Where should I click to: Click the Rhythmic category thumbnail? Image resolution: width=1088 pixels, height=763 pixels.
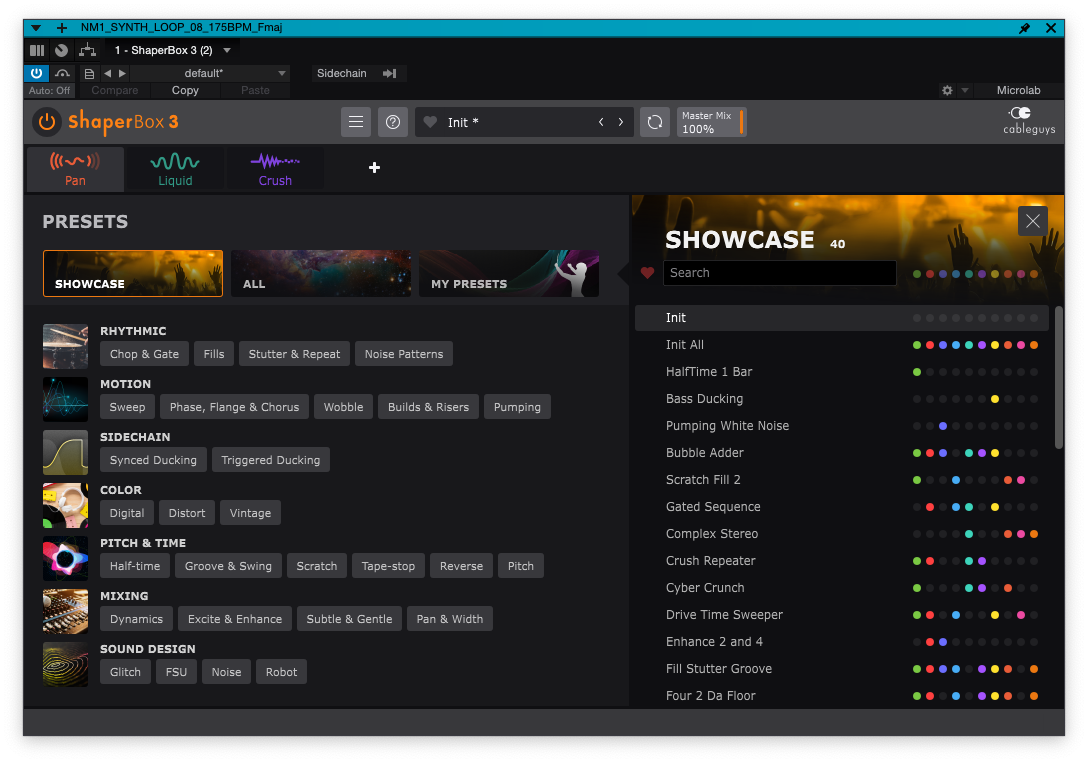pyautogui.click(x=65, y=346)
